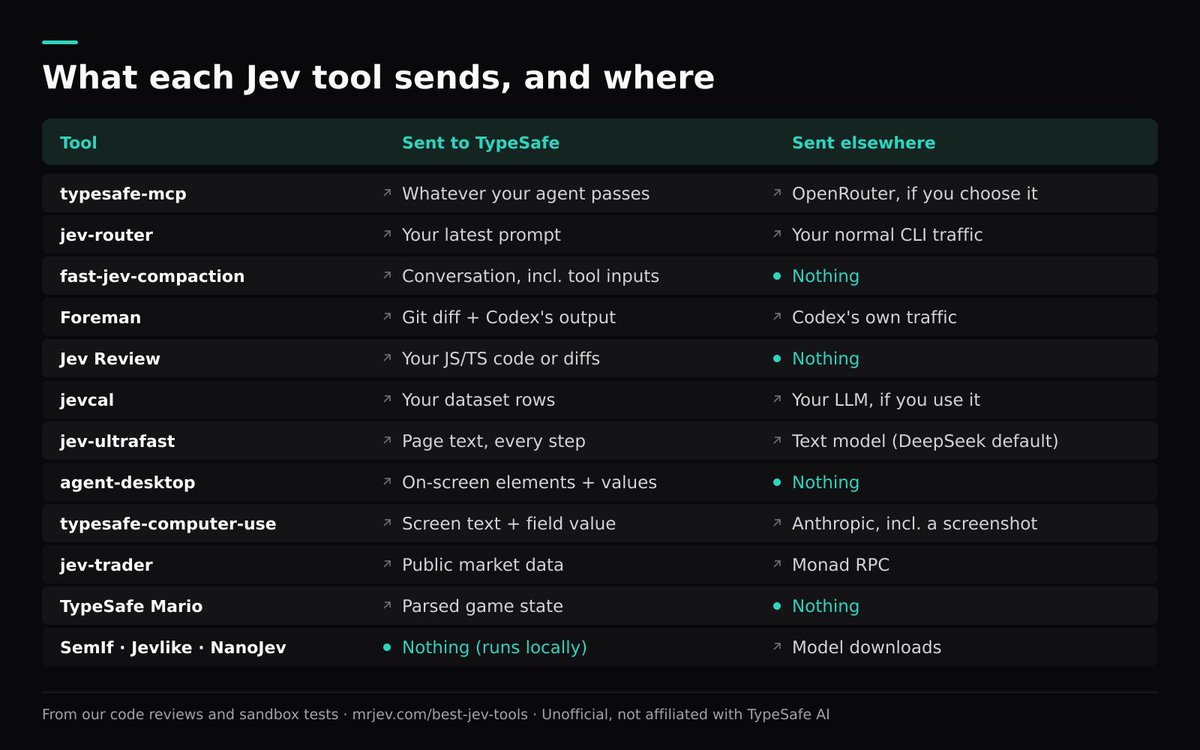Click the teal dot in the TypeSafe Mario row
The width and height of the screenshot is (1200, 750).
[x=777, y=606]
